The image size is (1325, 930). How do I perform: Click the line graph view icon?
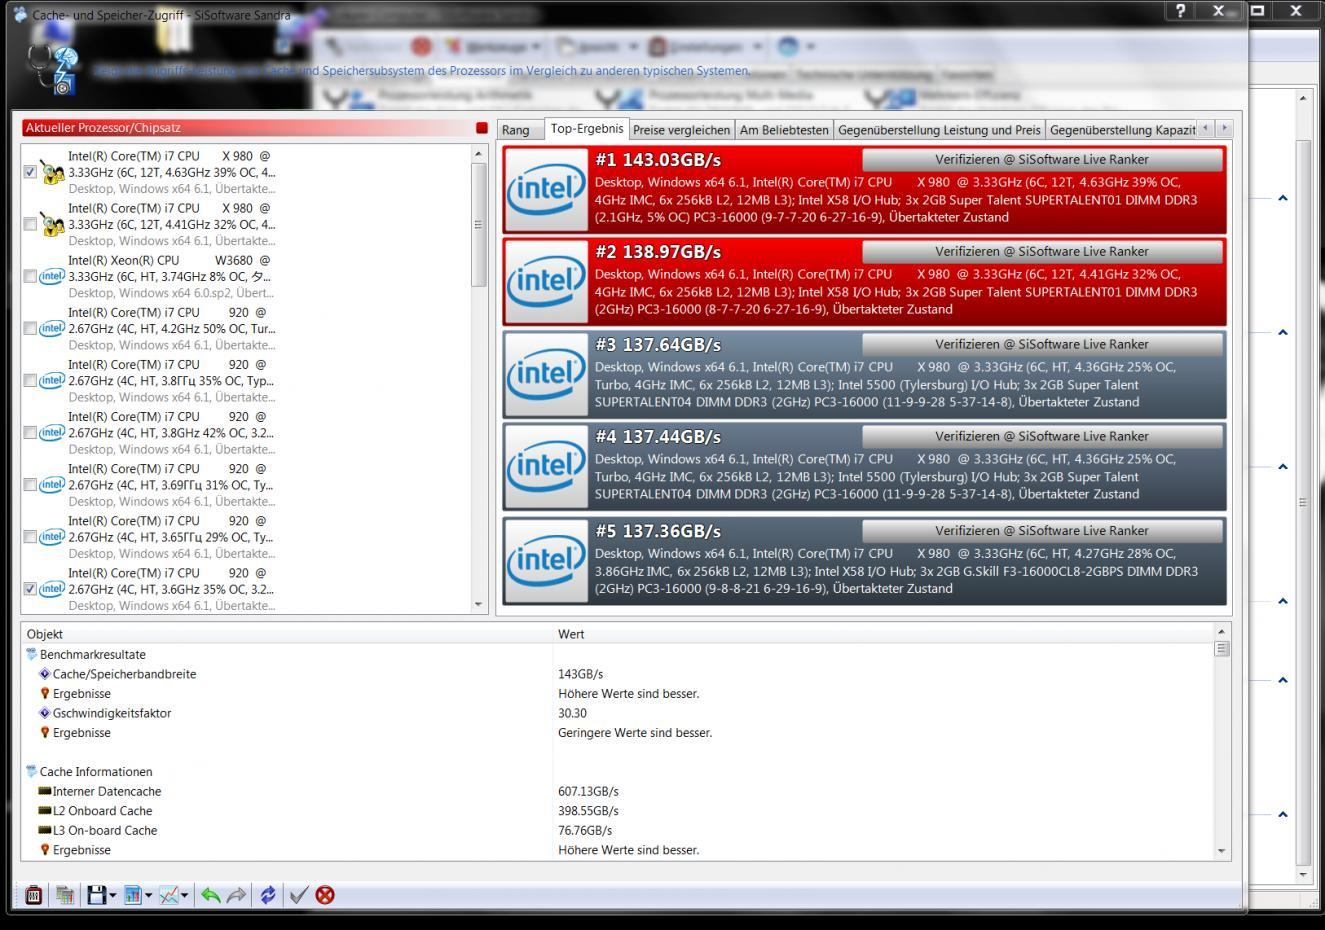(168, 895)
